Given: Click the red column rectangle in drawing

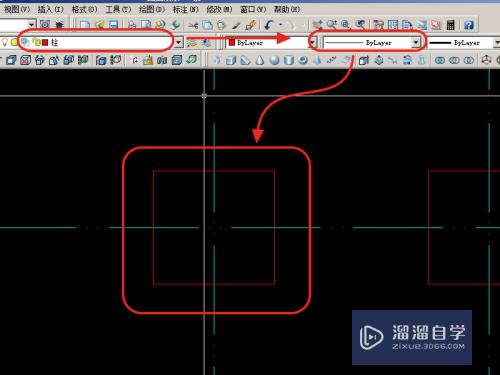Looking at the screenshot, I should click(214, 227).
